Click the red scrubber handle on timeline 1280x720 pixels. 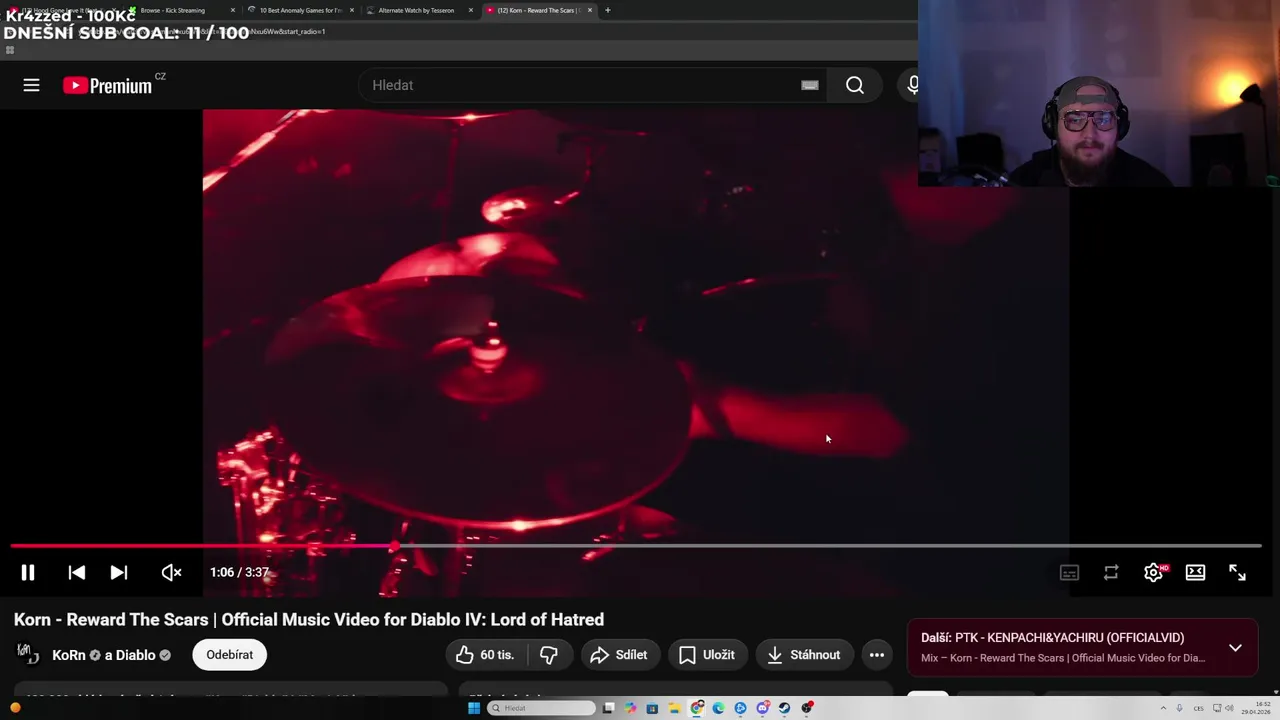(x=396, y=546)
